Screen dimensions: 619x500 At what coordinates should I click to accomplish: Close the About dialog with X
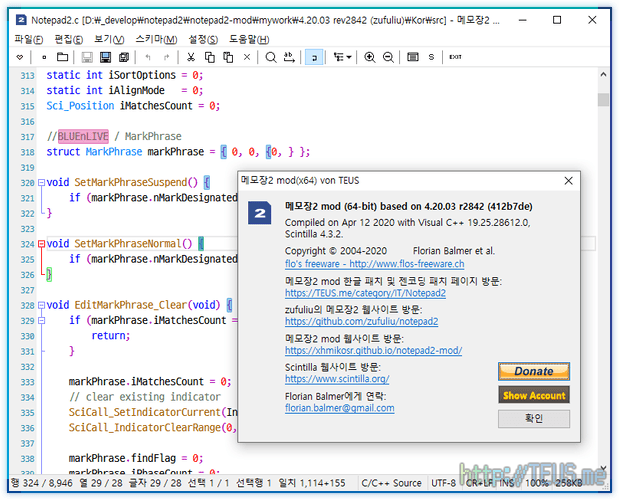(x=568, y=181)
